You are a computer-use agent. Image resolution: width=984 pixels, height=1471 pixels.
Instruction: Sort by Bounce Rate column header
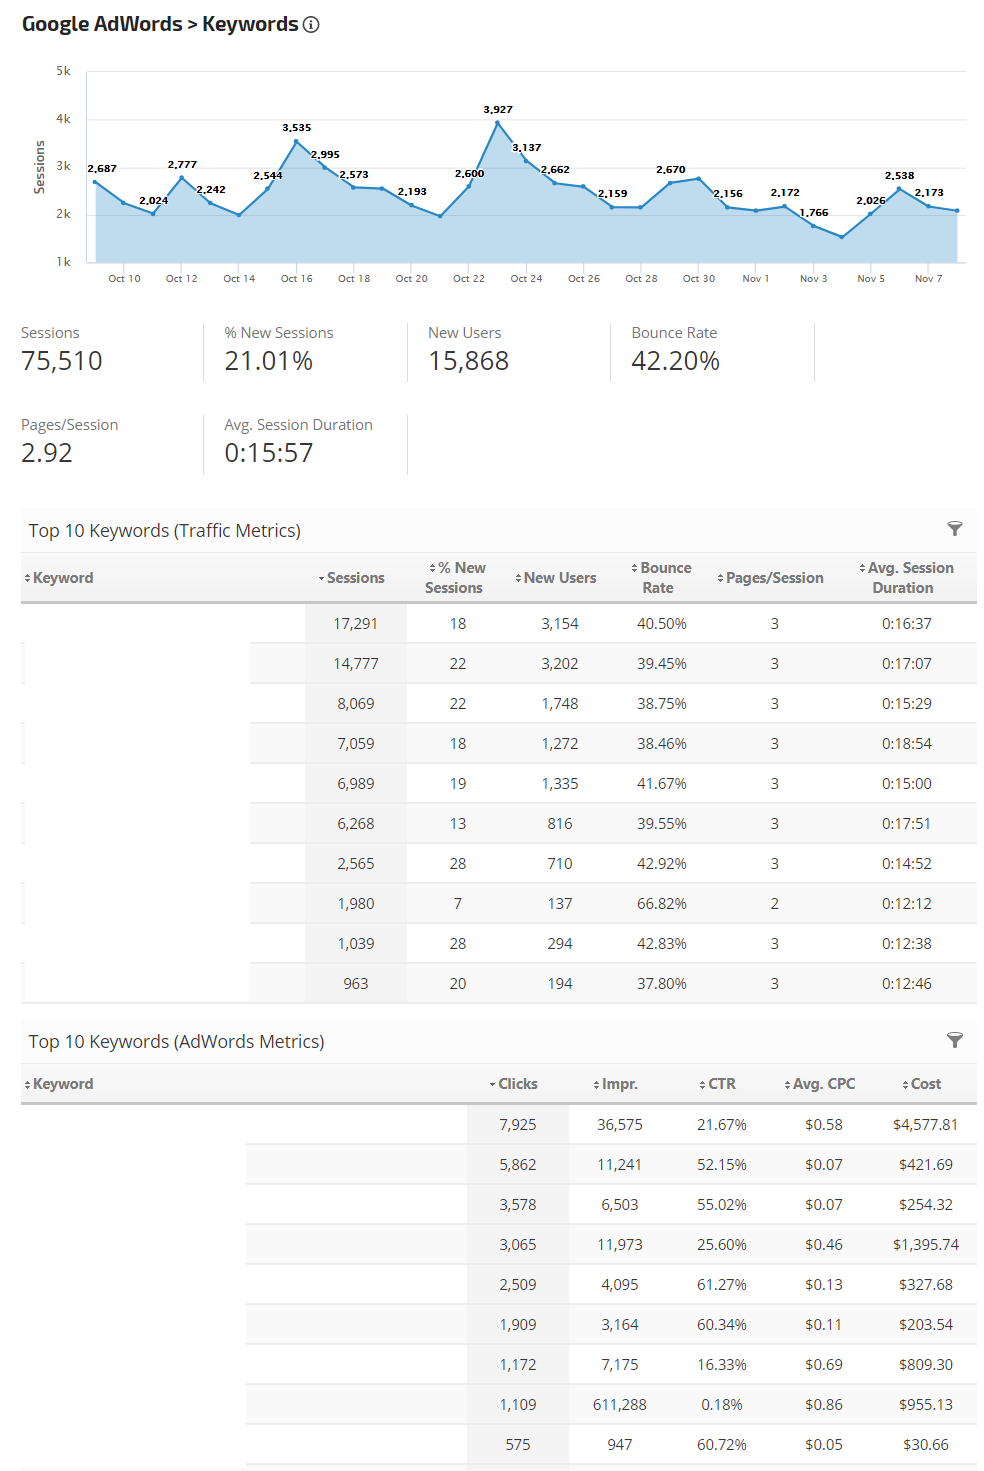[x=661, y=578]
